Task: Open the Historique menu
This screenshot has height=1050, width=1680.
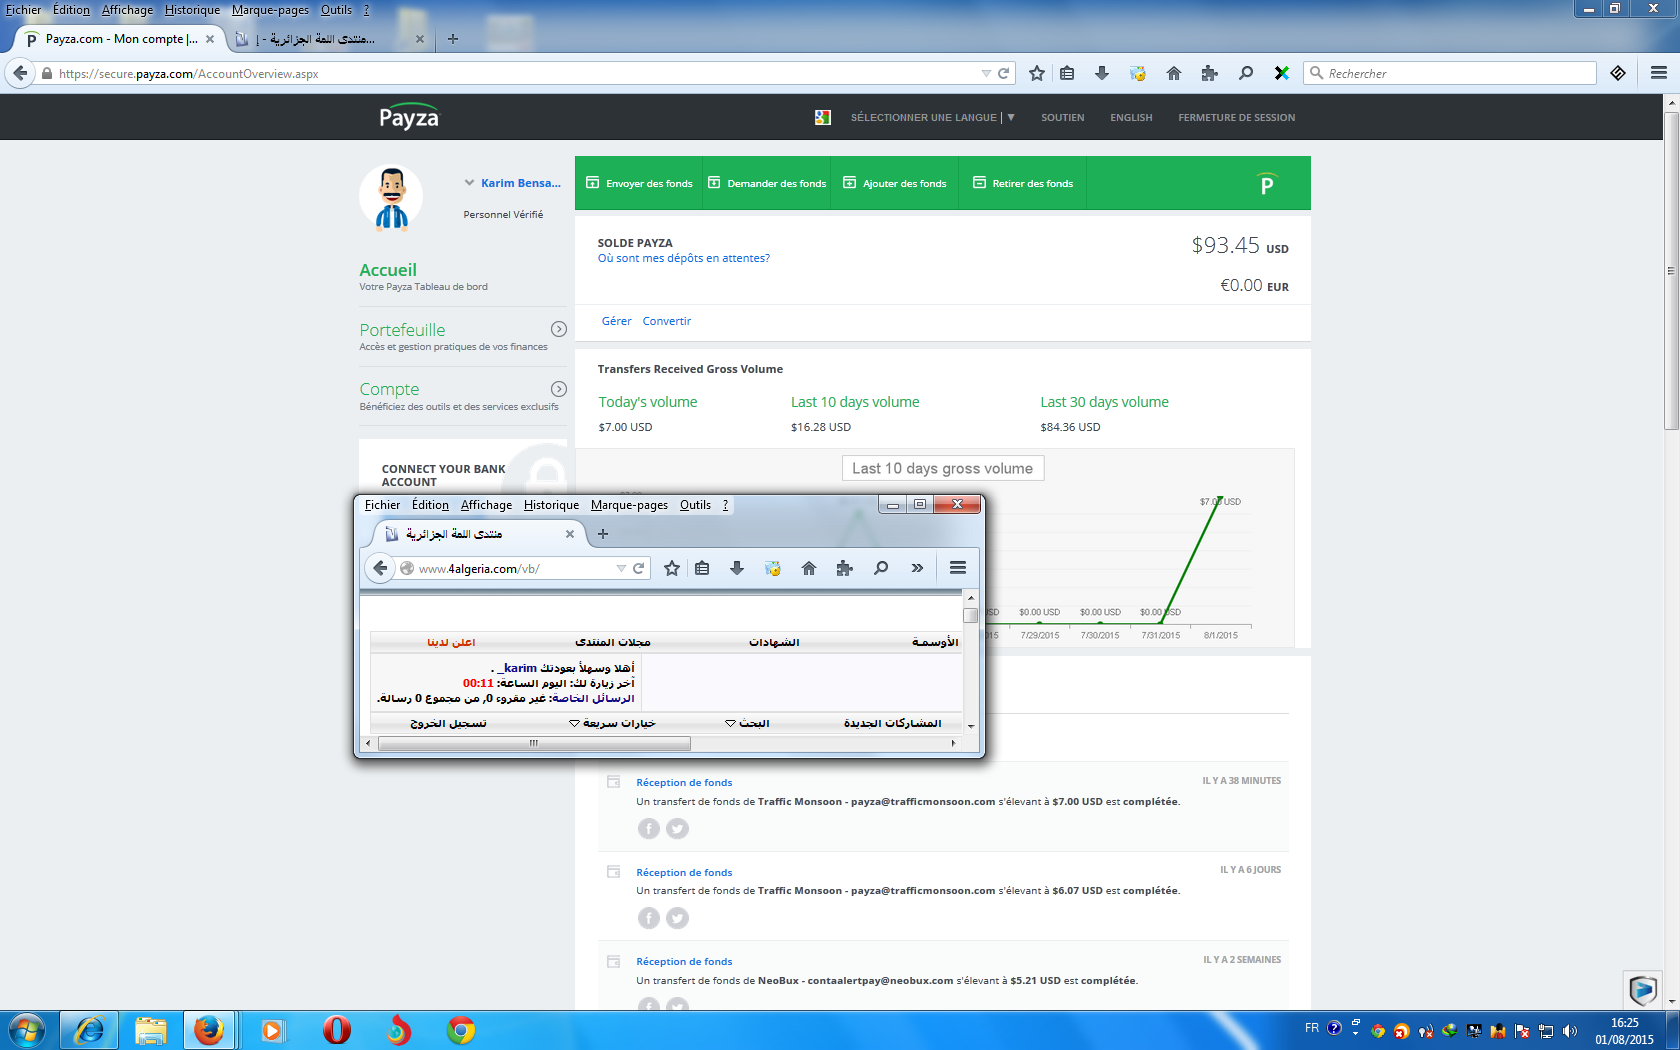Action: click(192, 10)
